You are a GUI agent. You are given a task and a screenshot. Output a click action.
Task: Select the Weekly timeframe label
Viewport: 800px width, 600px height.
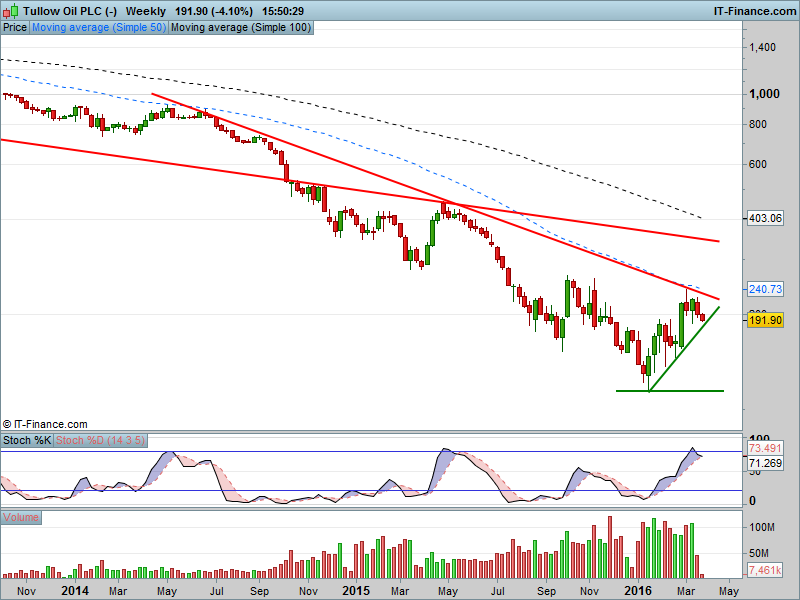(143, 11)
